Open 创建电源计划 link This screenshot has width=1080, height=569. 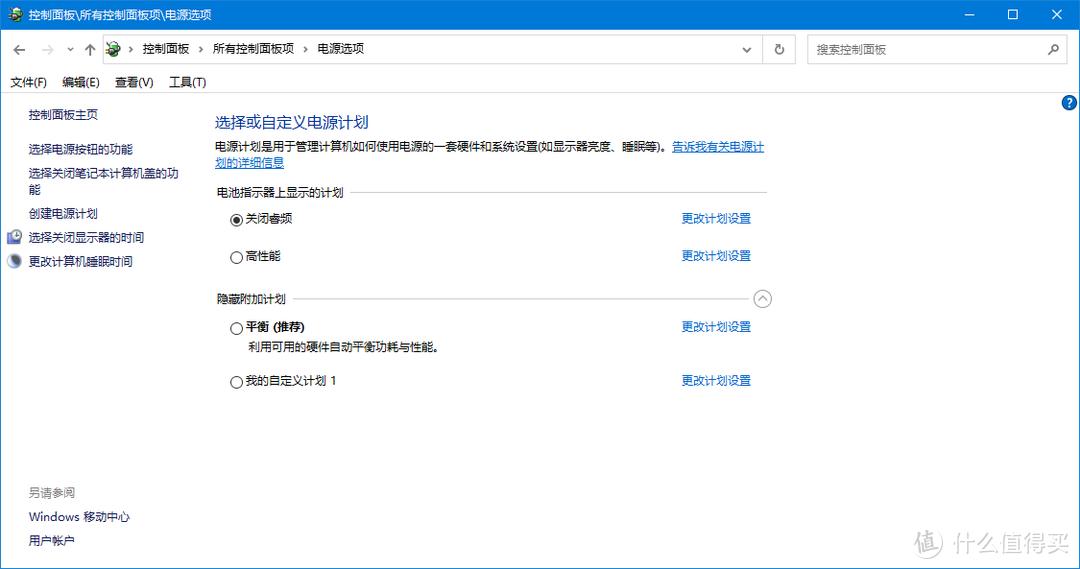[x=63, y=214]
